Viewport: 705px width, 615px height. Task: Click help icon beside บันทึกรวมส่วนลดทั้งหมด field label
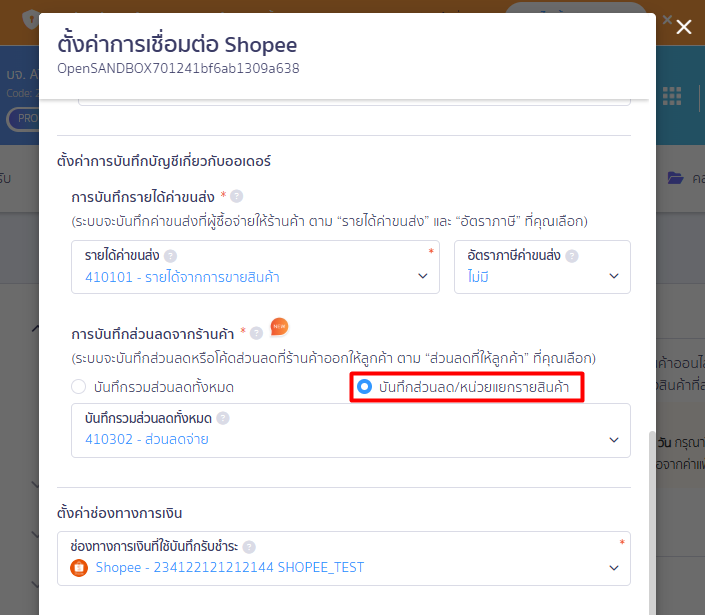[x=223, y=419]
